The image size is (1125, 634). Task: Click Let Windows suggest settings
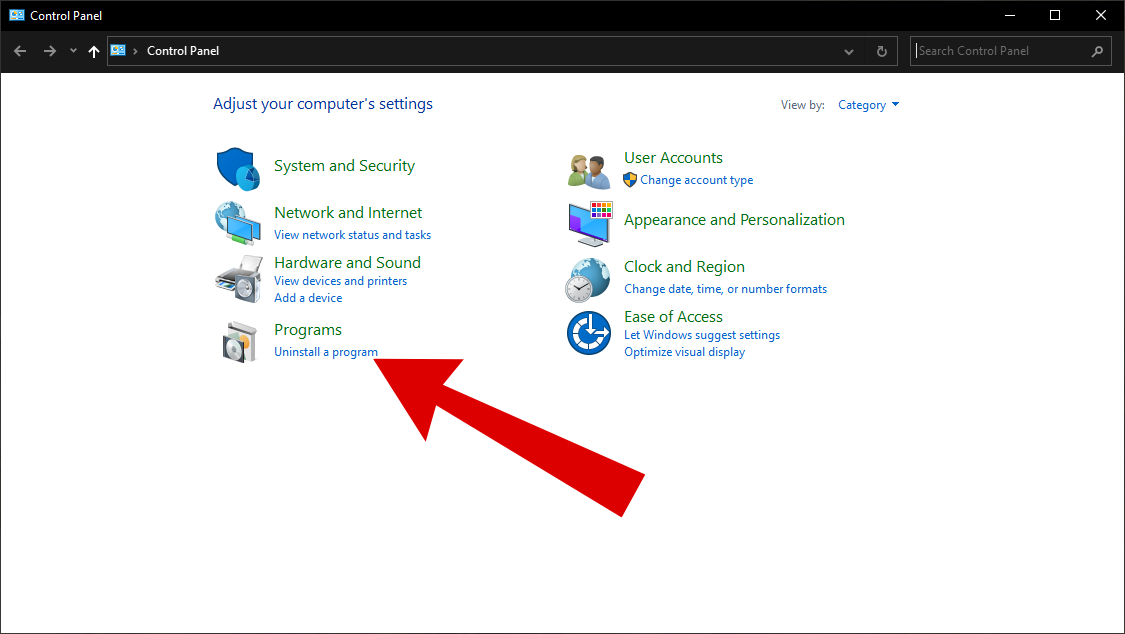click(702, 335)
